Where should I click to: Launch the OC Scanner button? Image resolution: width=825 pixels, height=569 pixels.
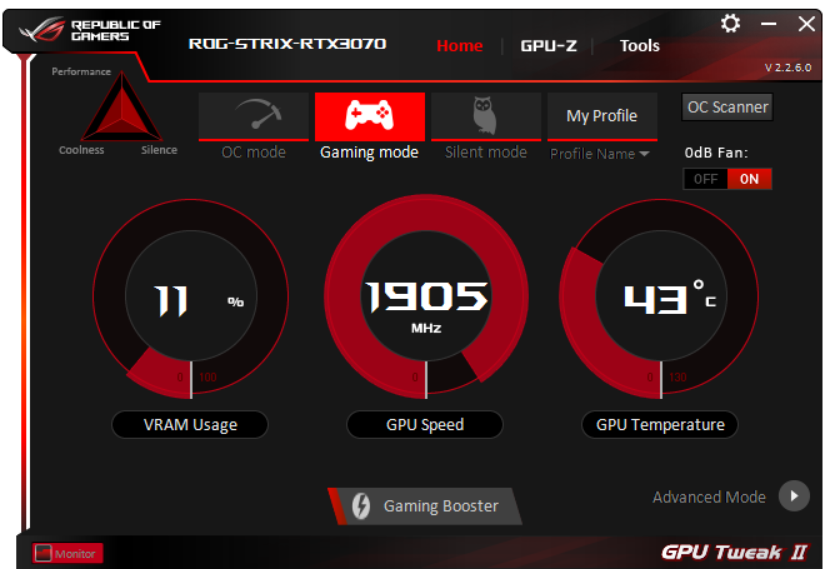click(727, 107)
